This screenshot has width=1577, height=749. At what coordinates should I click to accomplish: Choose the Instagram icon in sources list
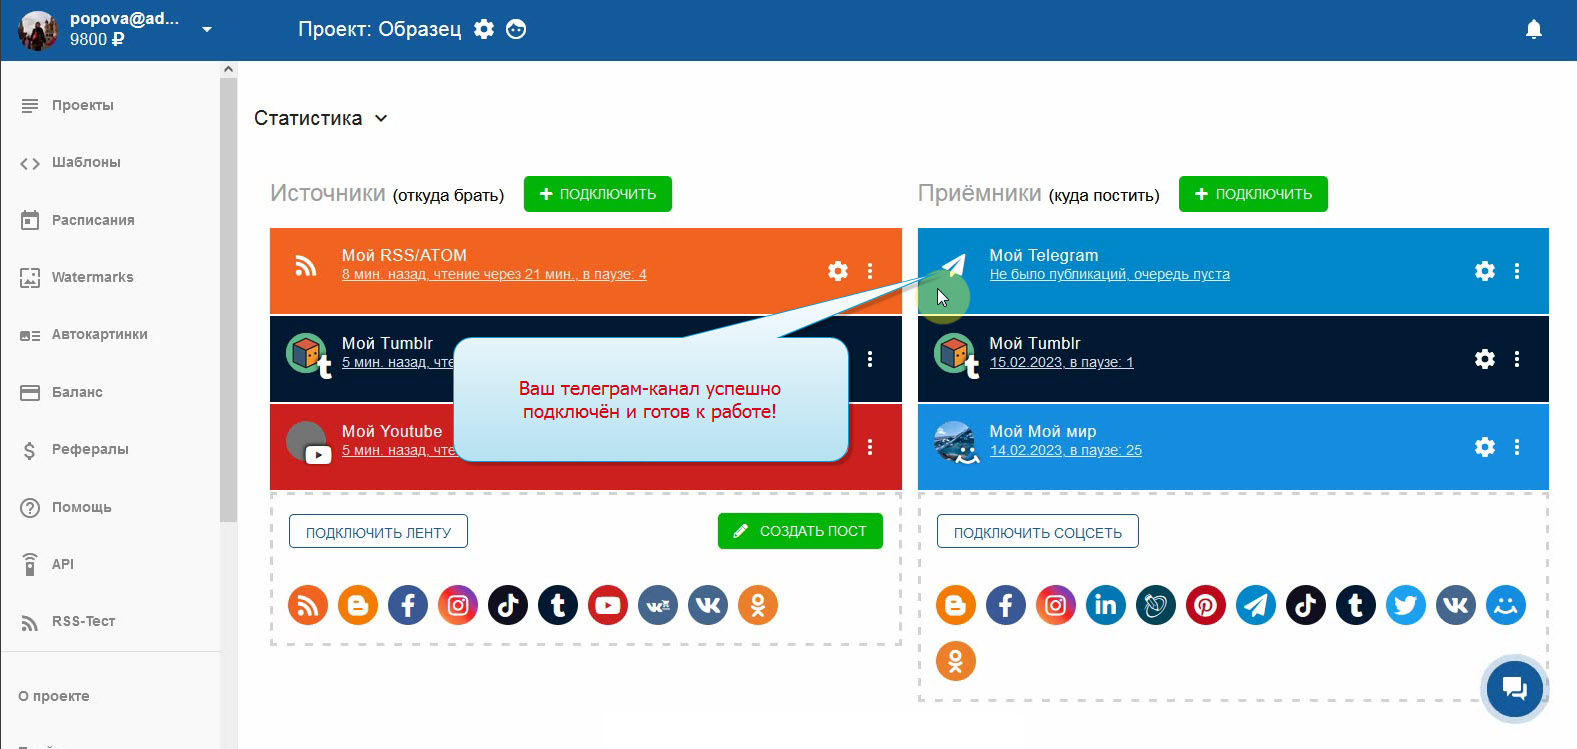(457, 605)
